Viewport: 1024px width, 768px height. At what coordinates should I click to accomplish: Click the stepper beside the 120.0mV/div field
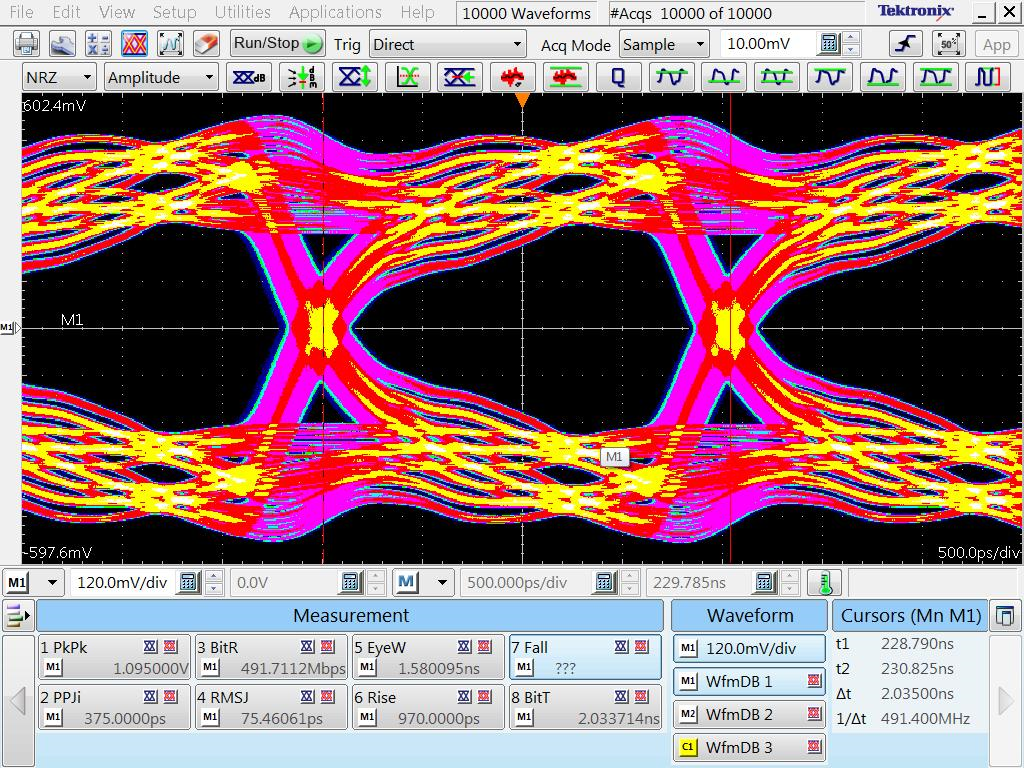tap(214, 582)
